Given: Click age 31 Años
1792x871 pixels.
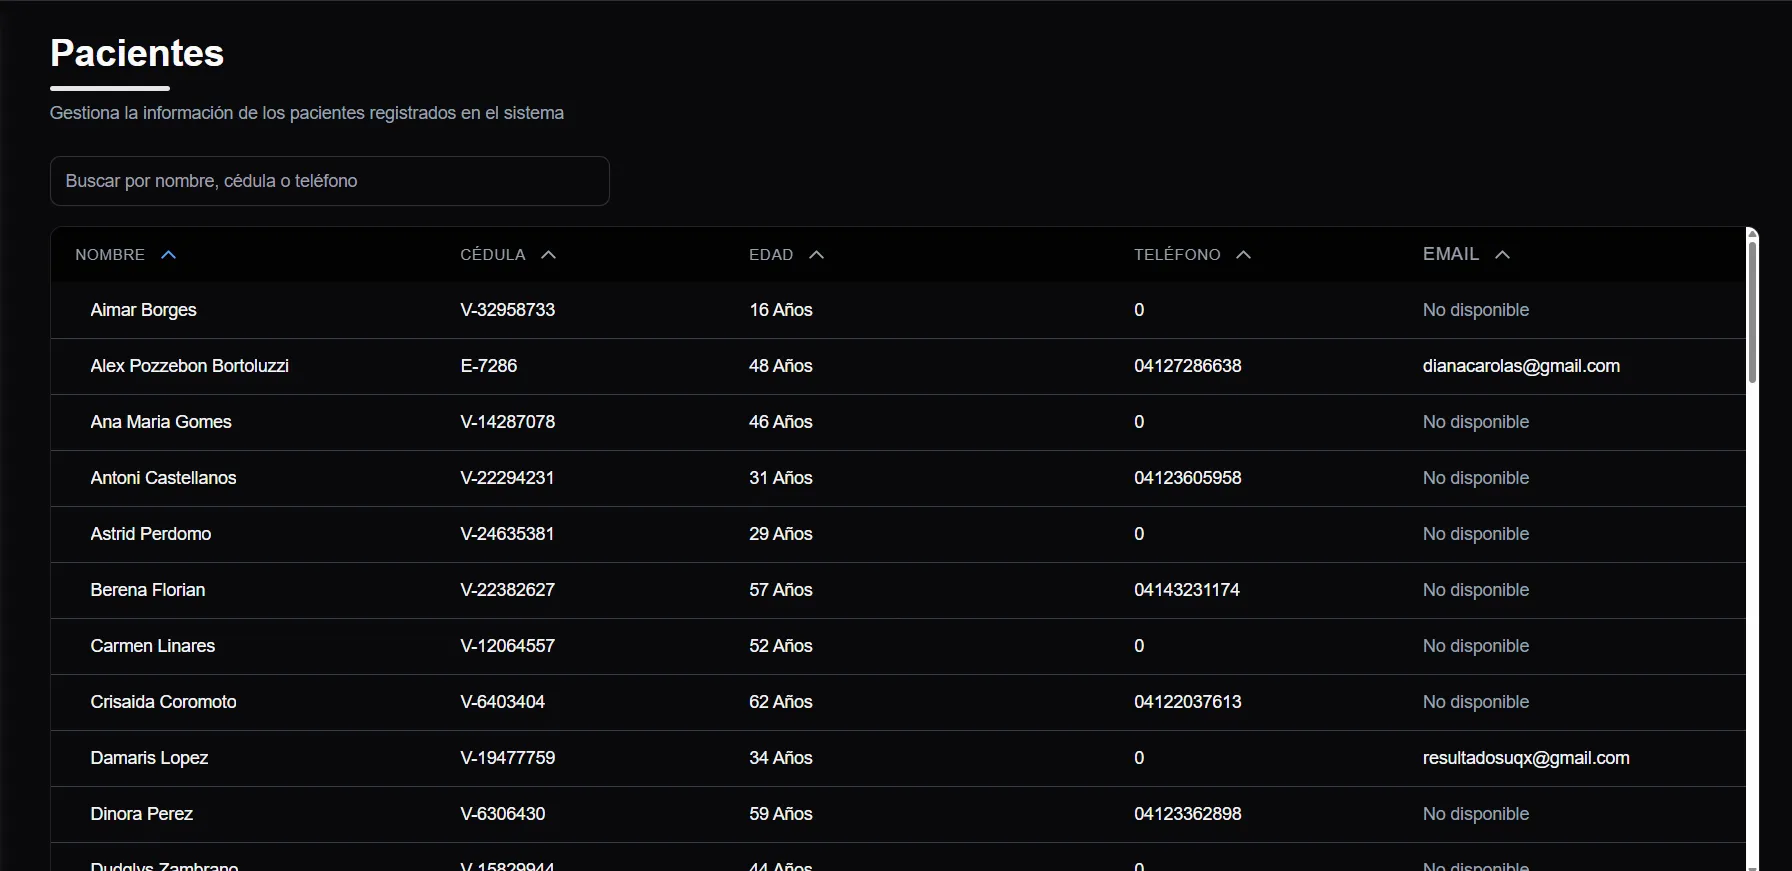Looking at the screenshot, I should click(781, 478).
